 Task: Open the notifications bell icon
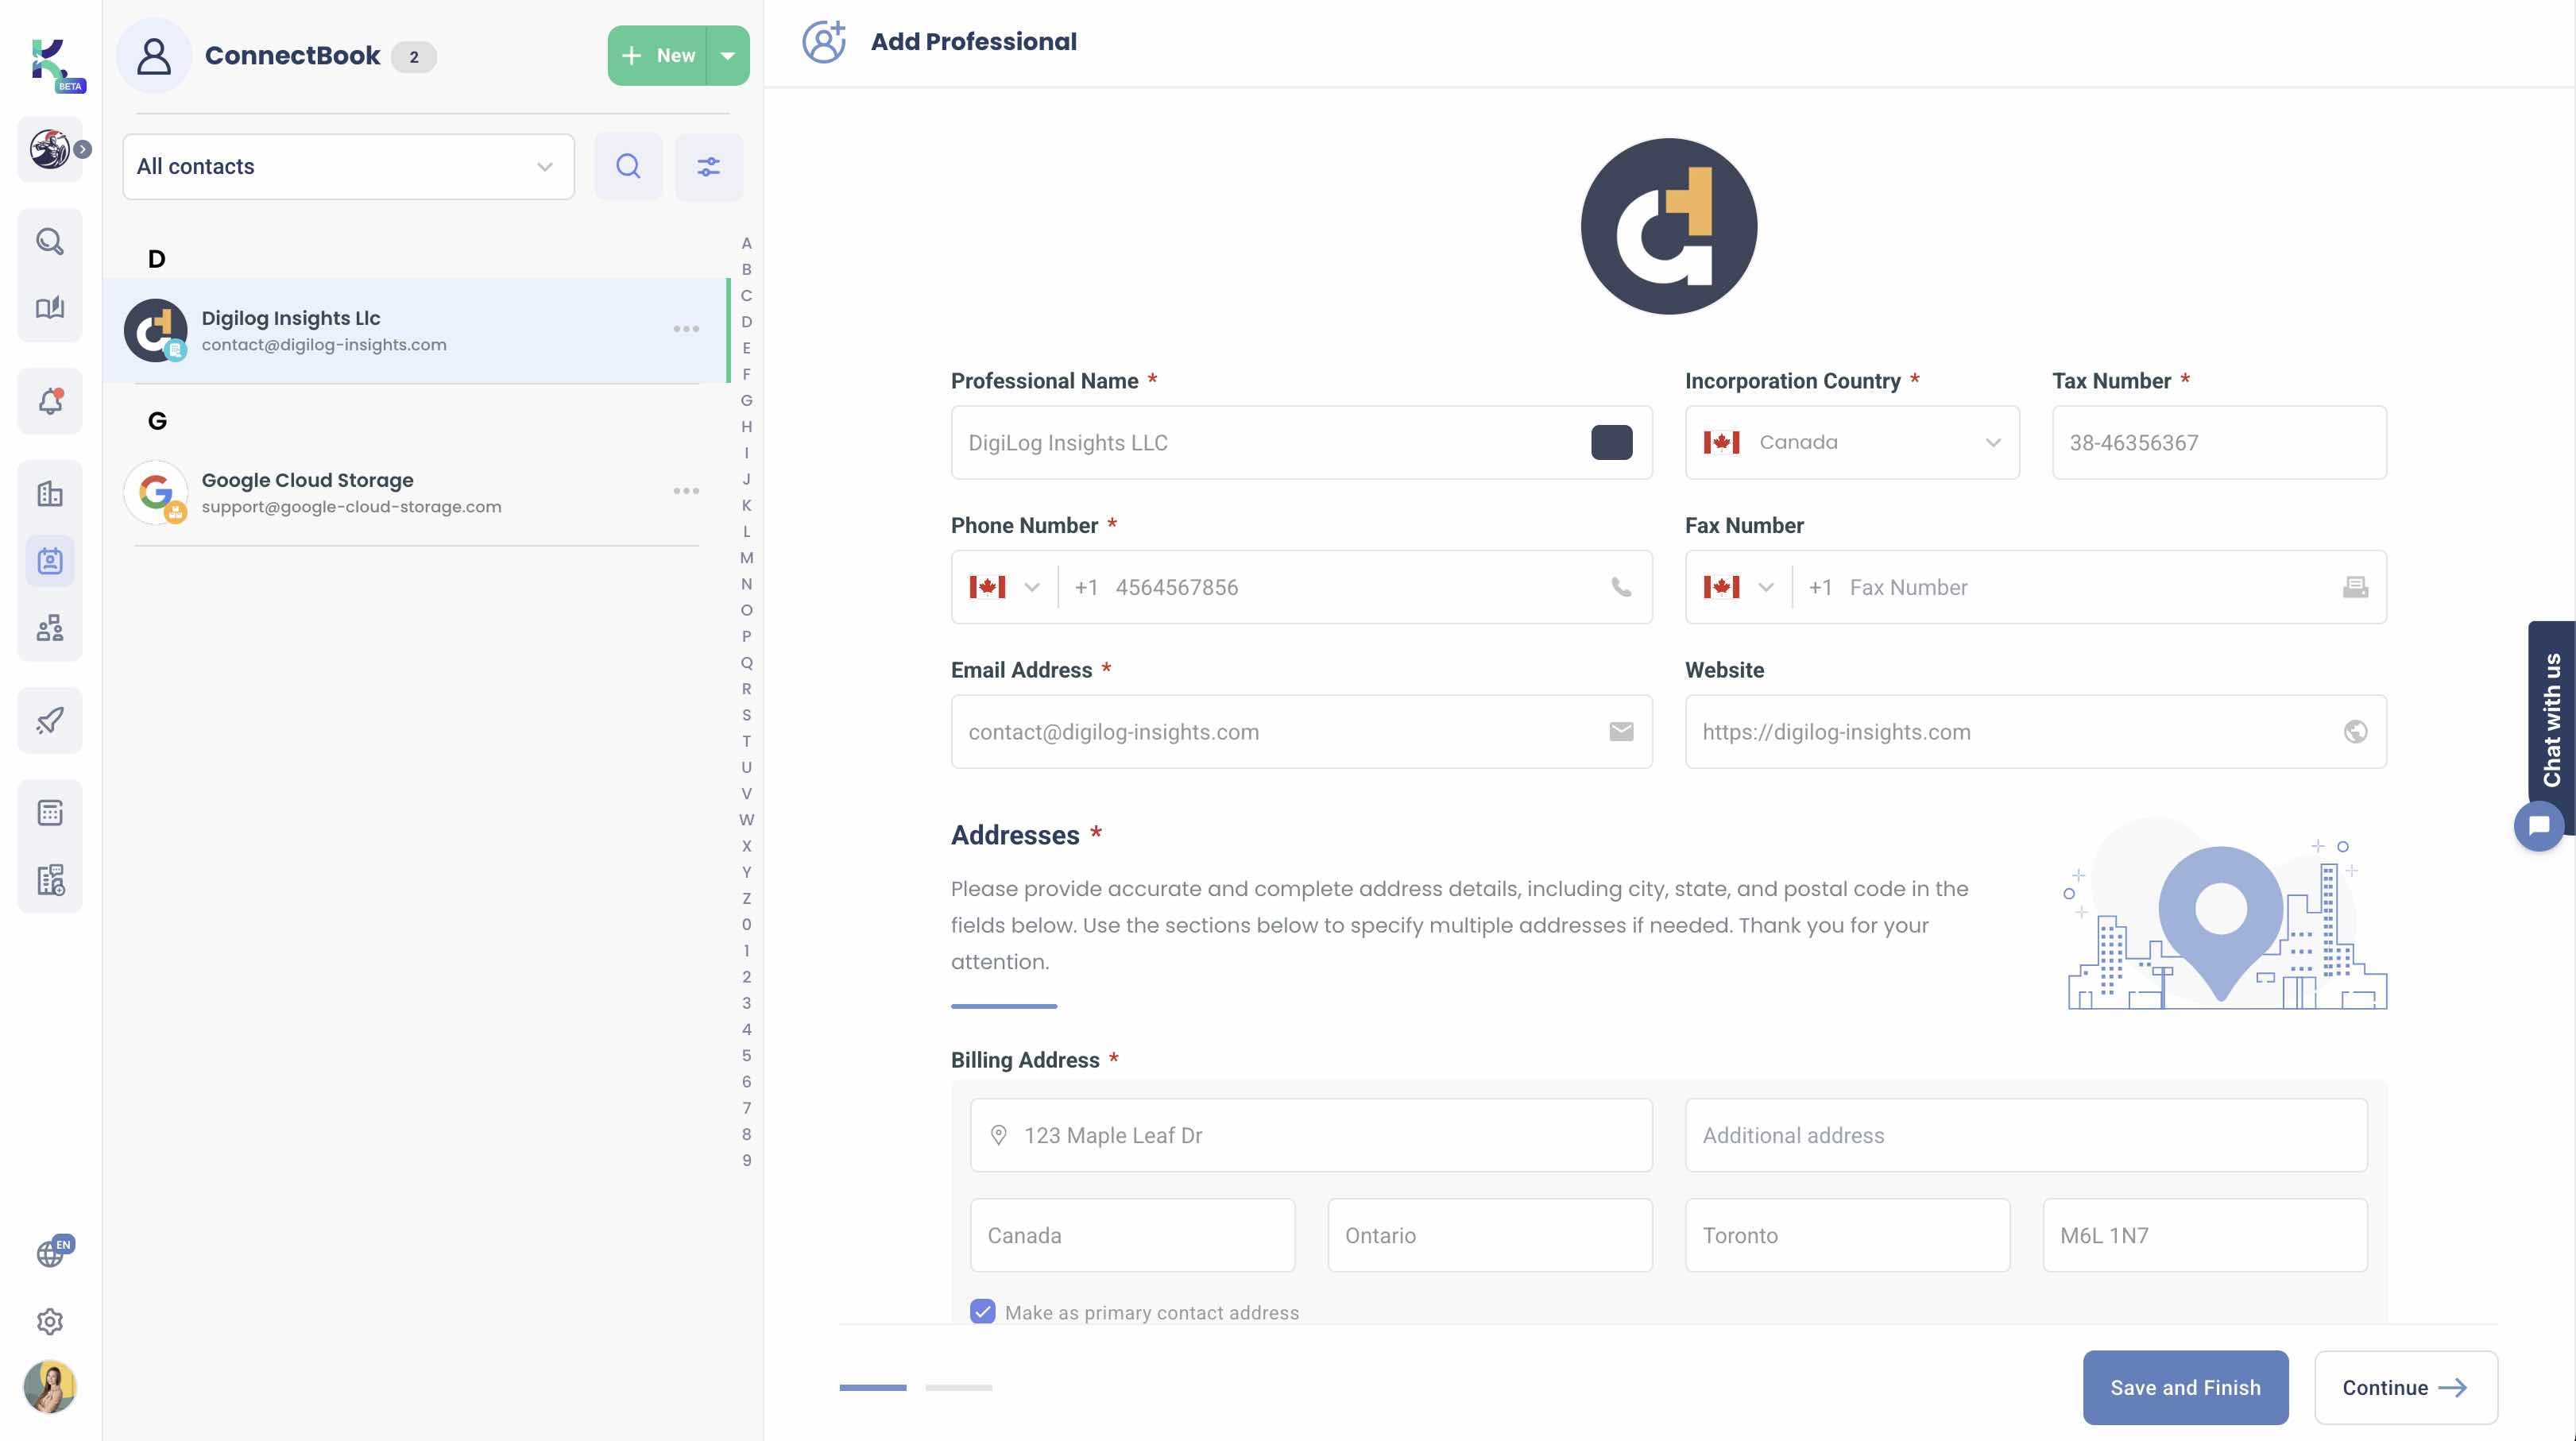point(50,400)
